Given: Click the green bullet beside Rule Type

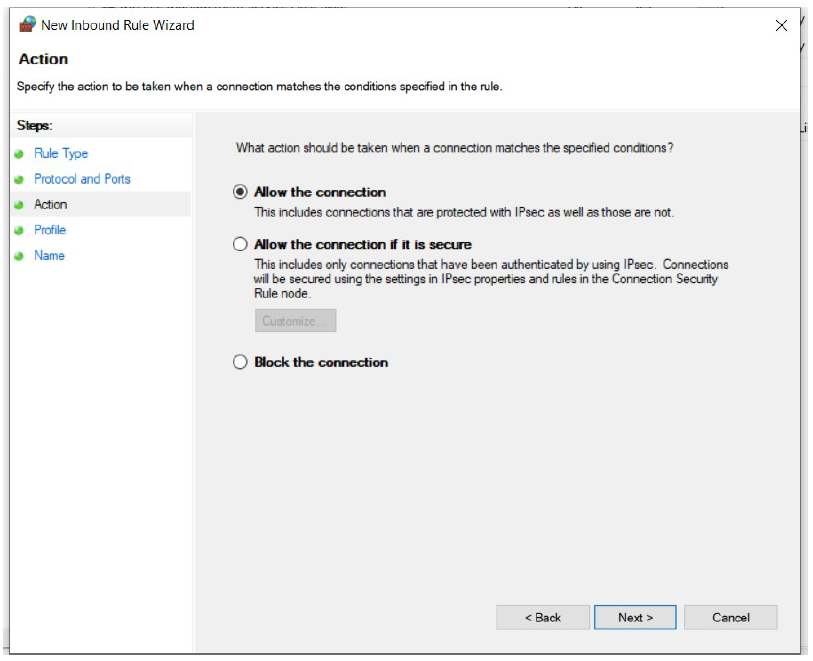Looking at the screenshot, I should coord(19,154).
